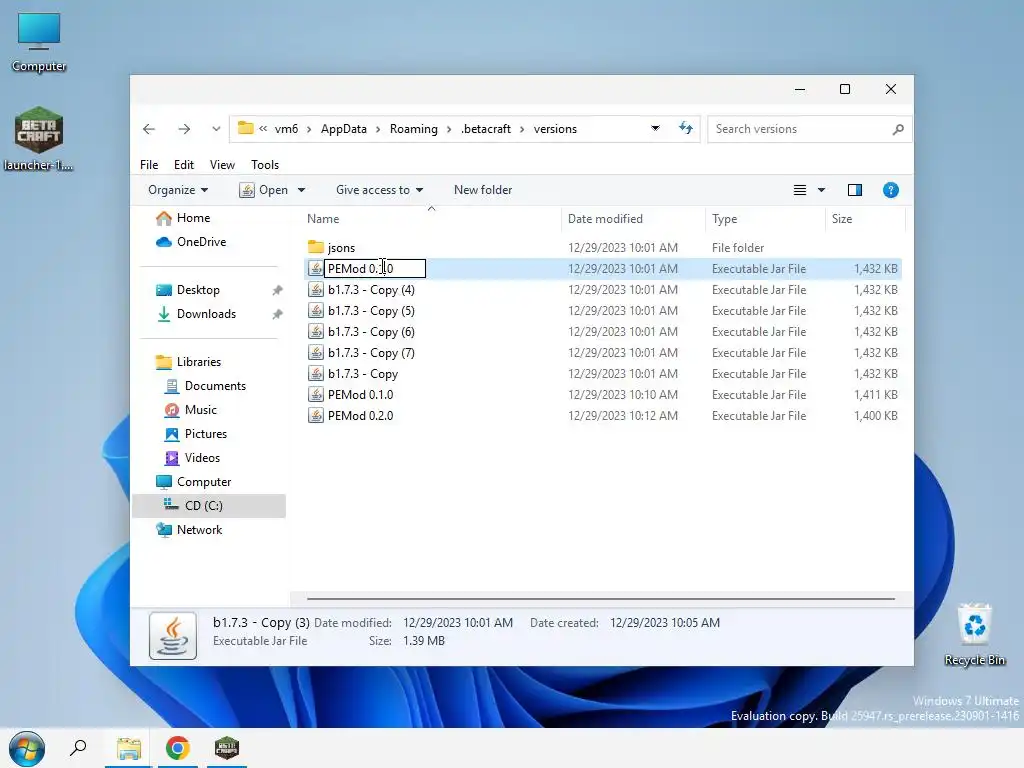Viewport: 1024px width, 768px height.
Task: Click the Roaming breadcrumb segment
Action: point(413,129)
